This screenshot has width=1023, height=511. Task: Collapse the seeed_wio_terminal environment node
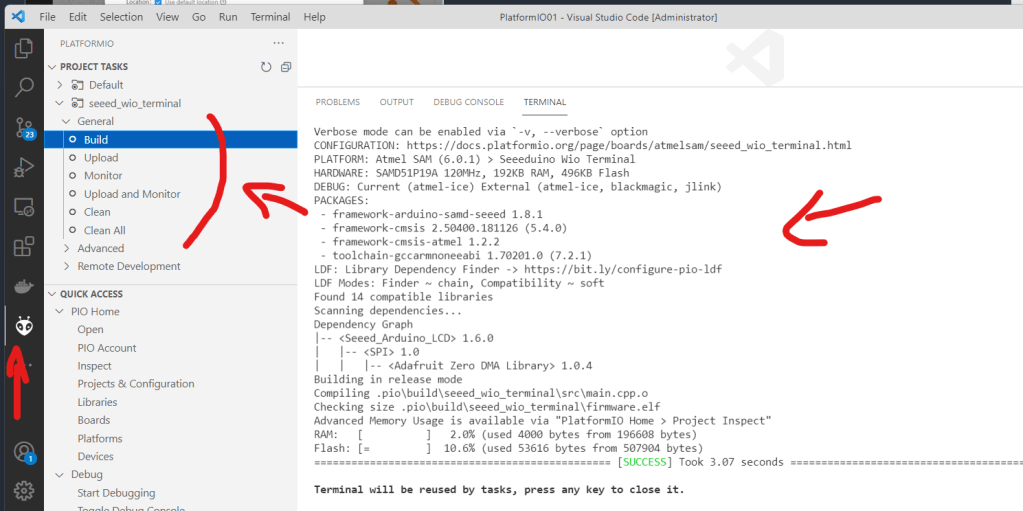(x=61, y=103)
